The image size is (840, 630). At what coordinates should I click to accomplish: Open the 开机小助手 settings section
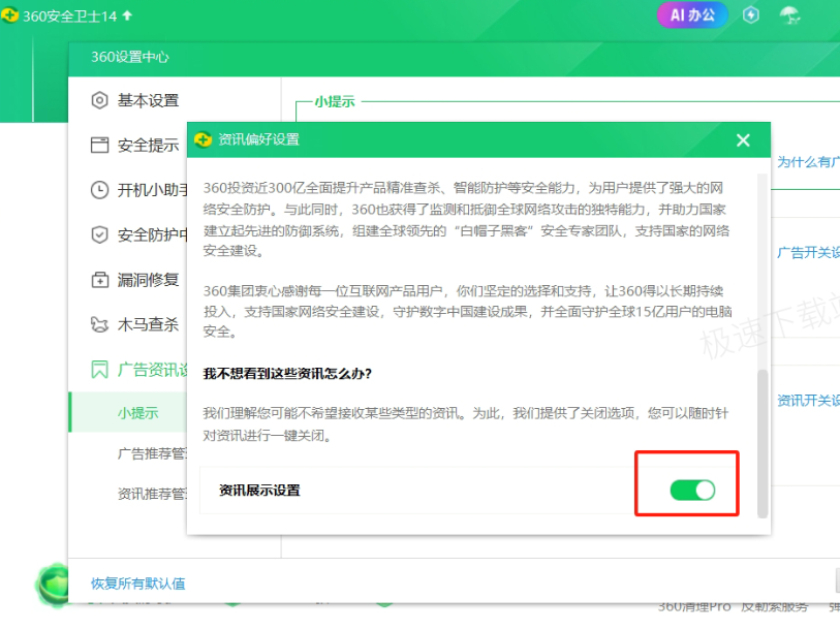tap(153, 190)
